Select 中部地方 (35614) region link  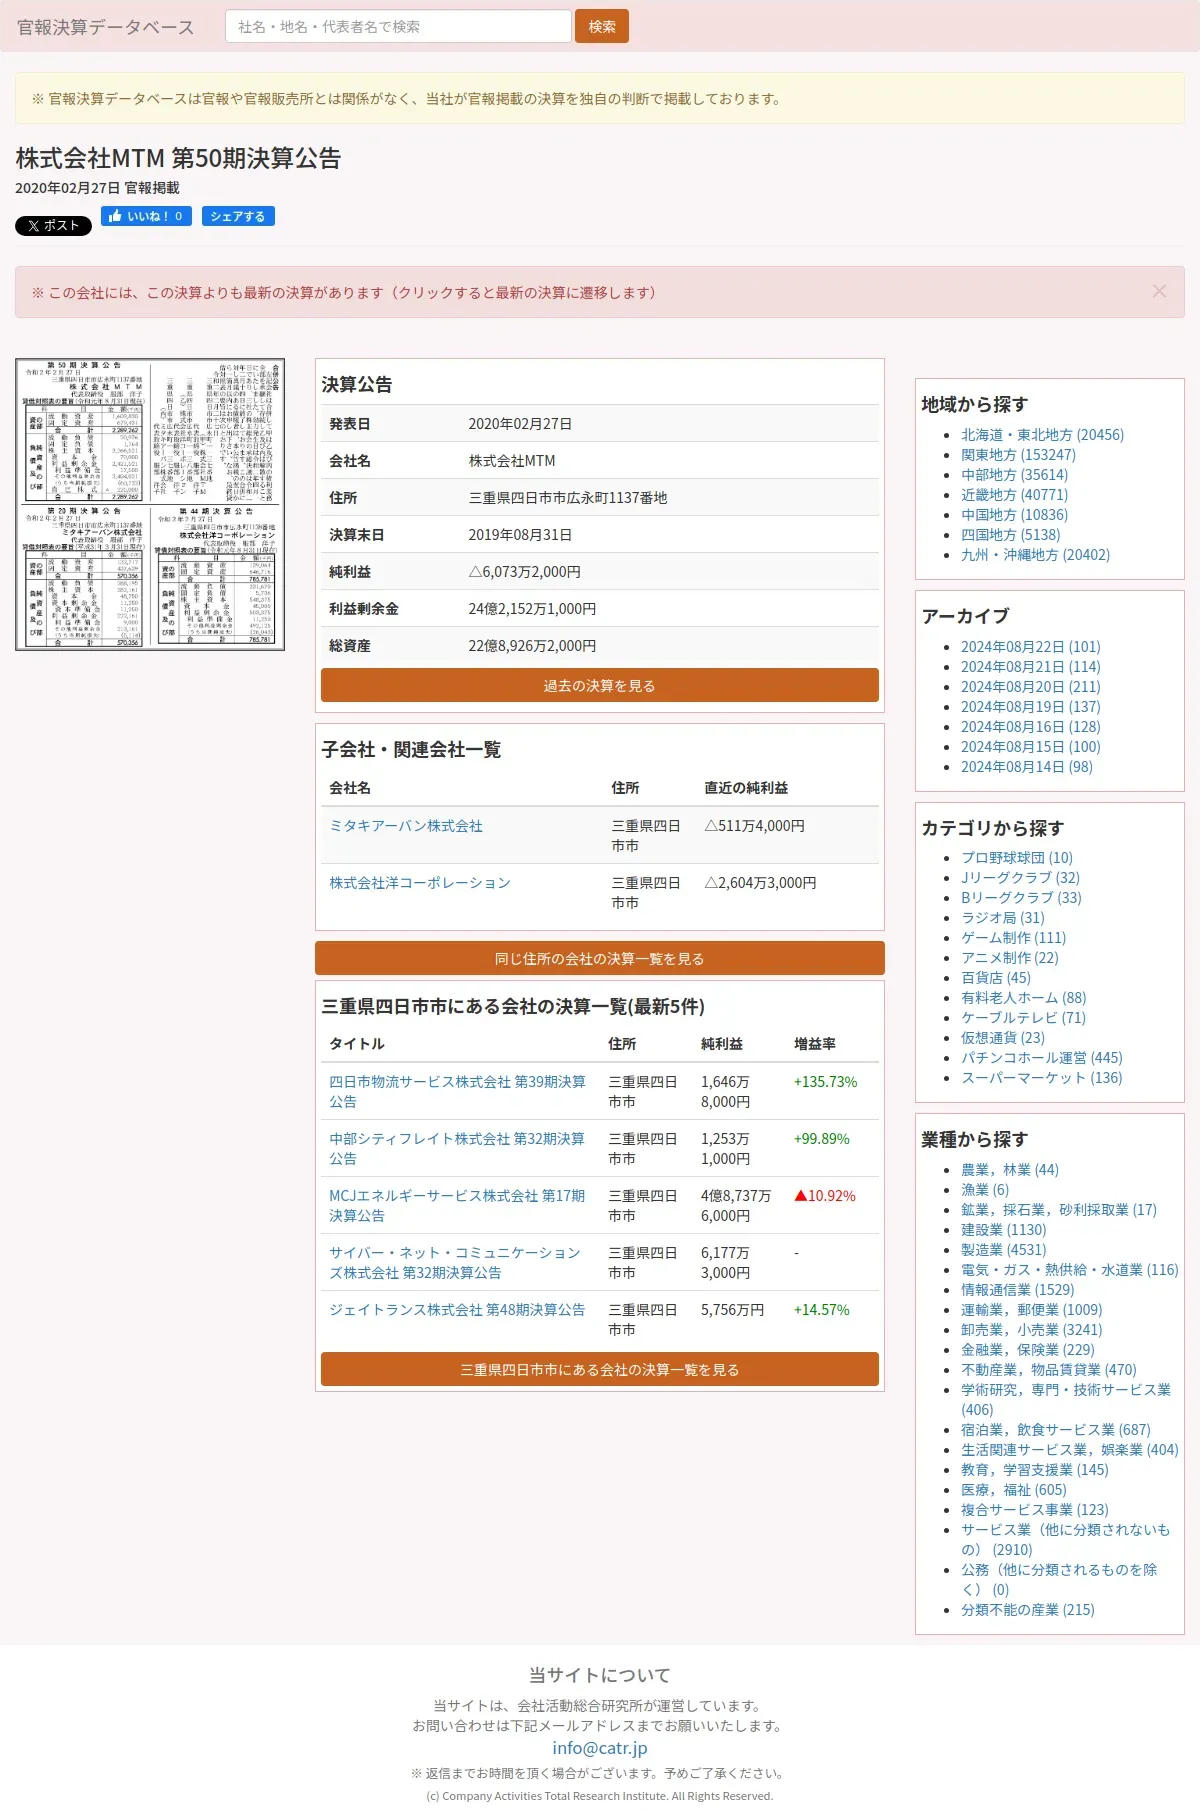click(1014, 475)
